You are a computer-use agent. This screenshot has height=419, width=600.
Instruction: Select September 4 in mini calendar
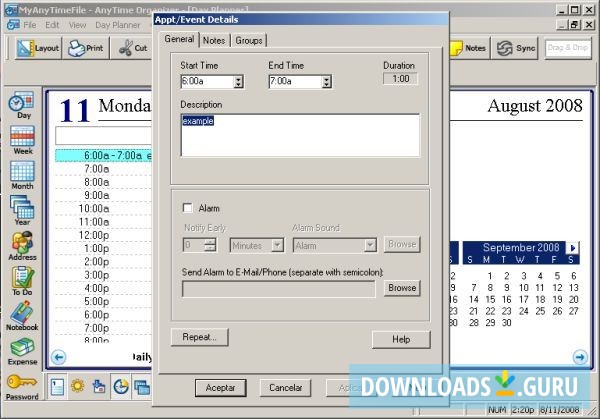point(540,276)
